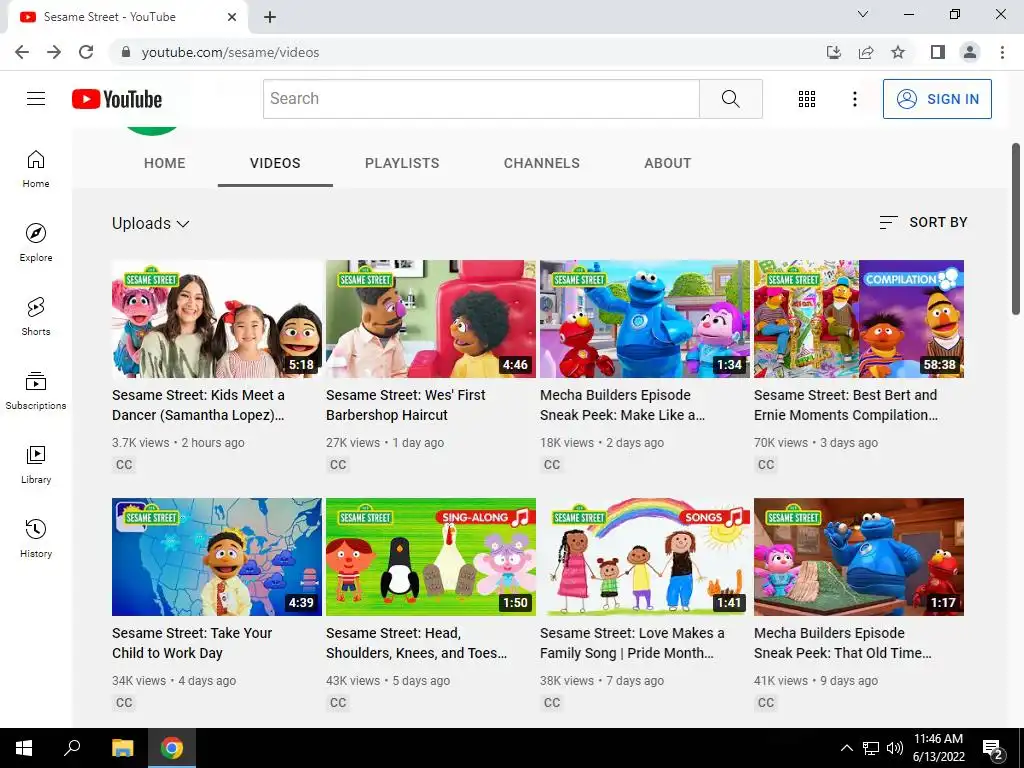Open Take Your Child to Work Day thumbnail
Screen dimensions: 1024x768
(217, 557)
